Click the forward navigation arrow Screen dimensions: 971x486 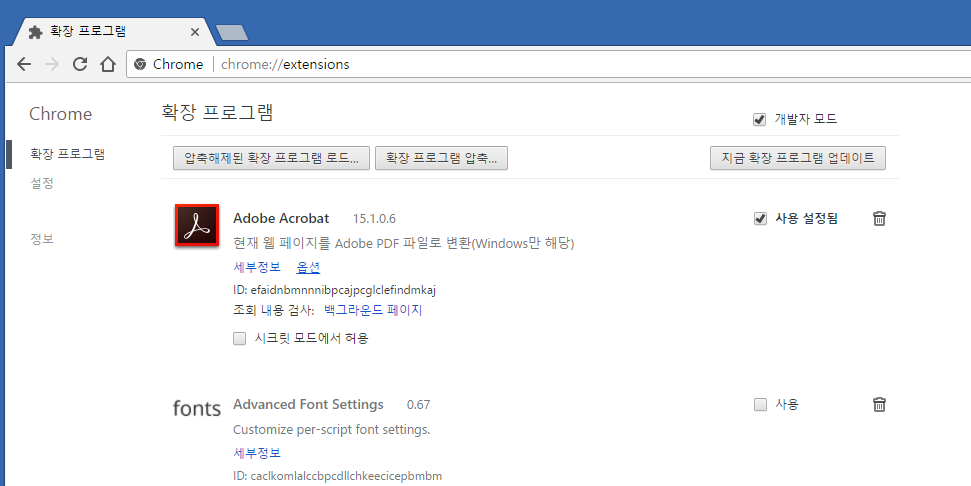(52, 65)
